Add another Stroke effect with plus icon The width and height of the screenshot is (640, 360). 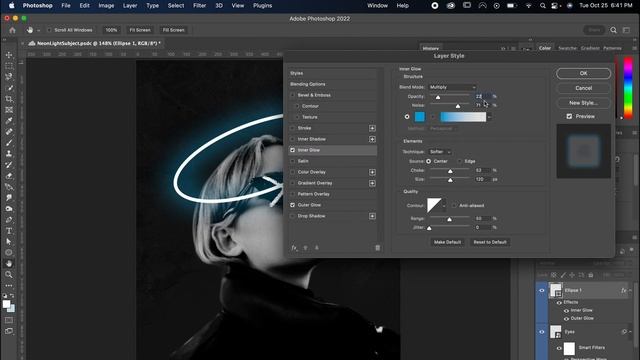pos(372,128)
